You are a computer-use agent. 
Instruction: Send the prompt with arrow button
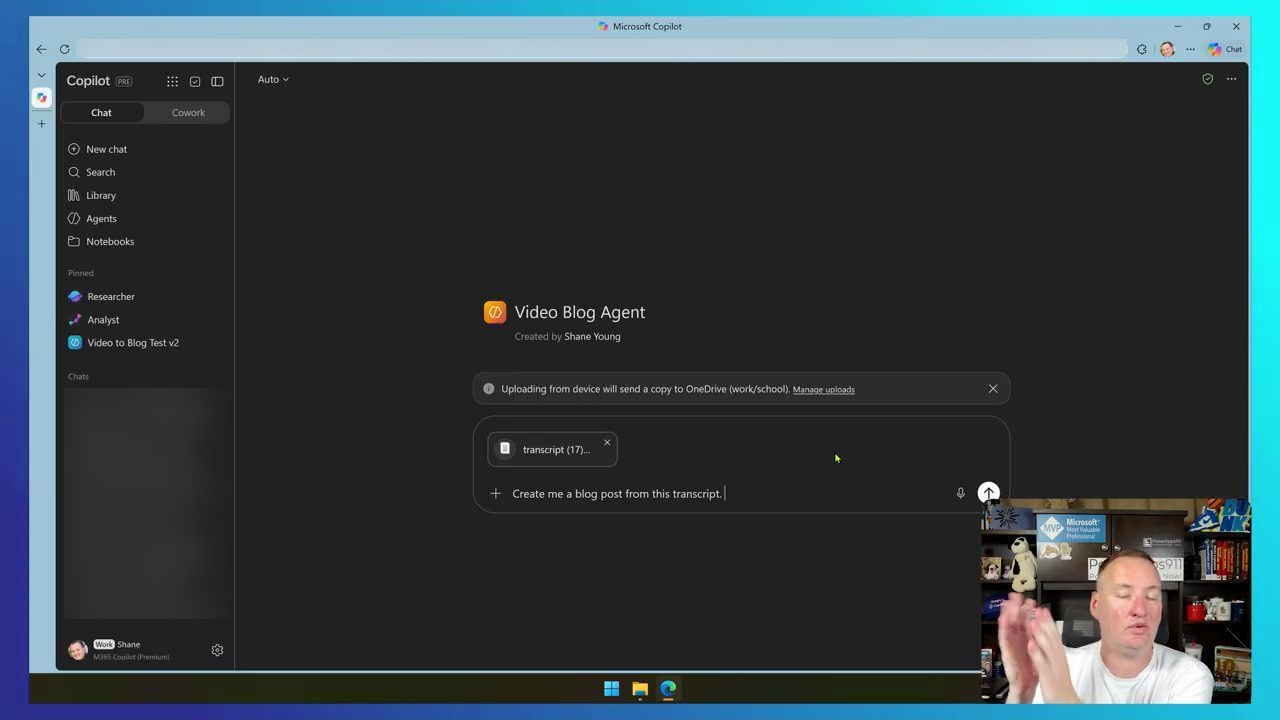988,493
